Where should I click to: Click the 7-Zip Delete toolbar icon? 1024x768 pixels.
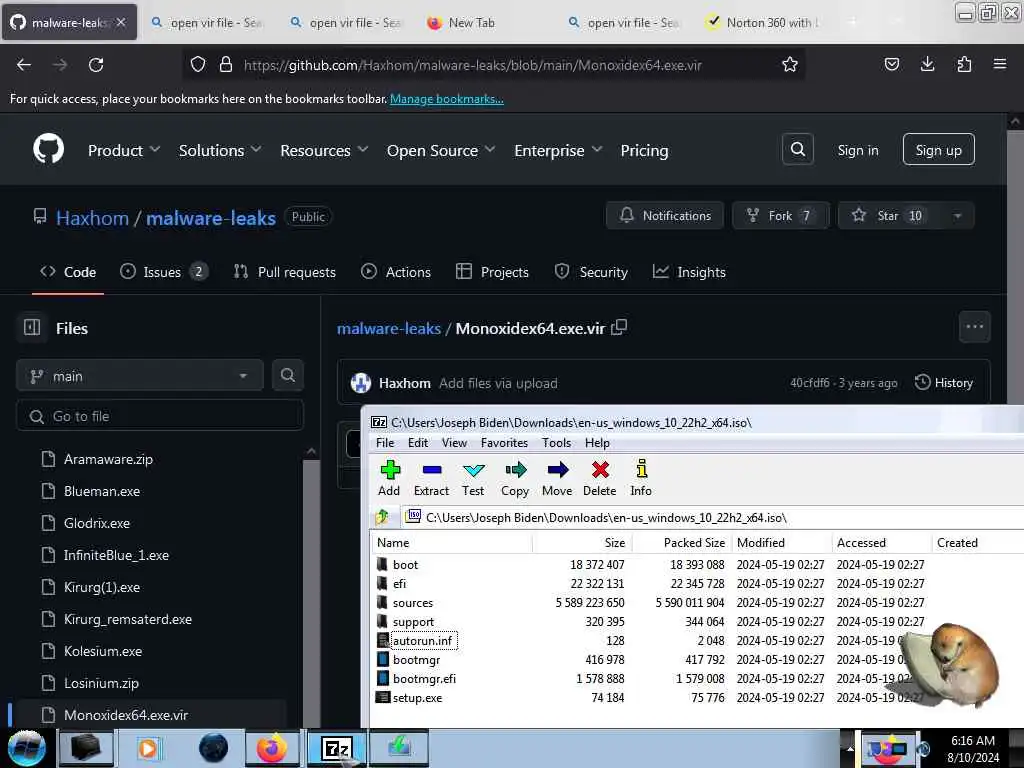(x=600, y=470)
